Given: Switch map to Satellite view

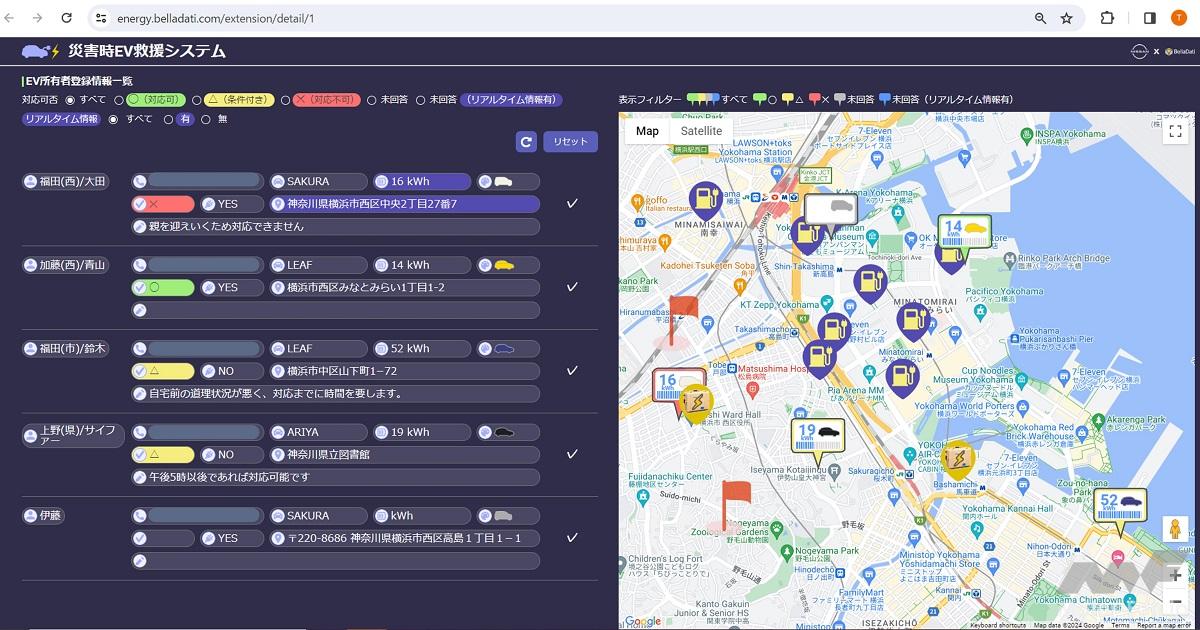Looking at the screenshot, I should [701, 131].
